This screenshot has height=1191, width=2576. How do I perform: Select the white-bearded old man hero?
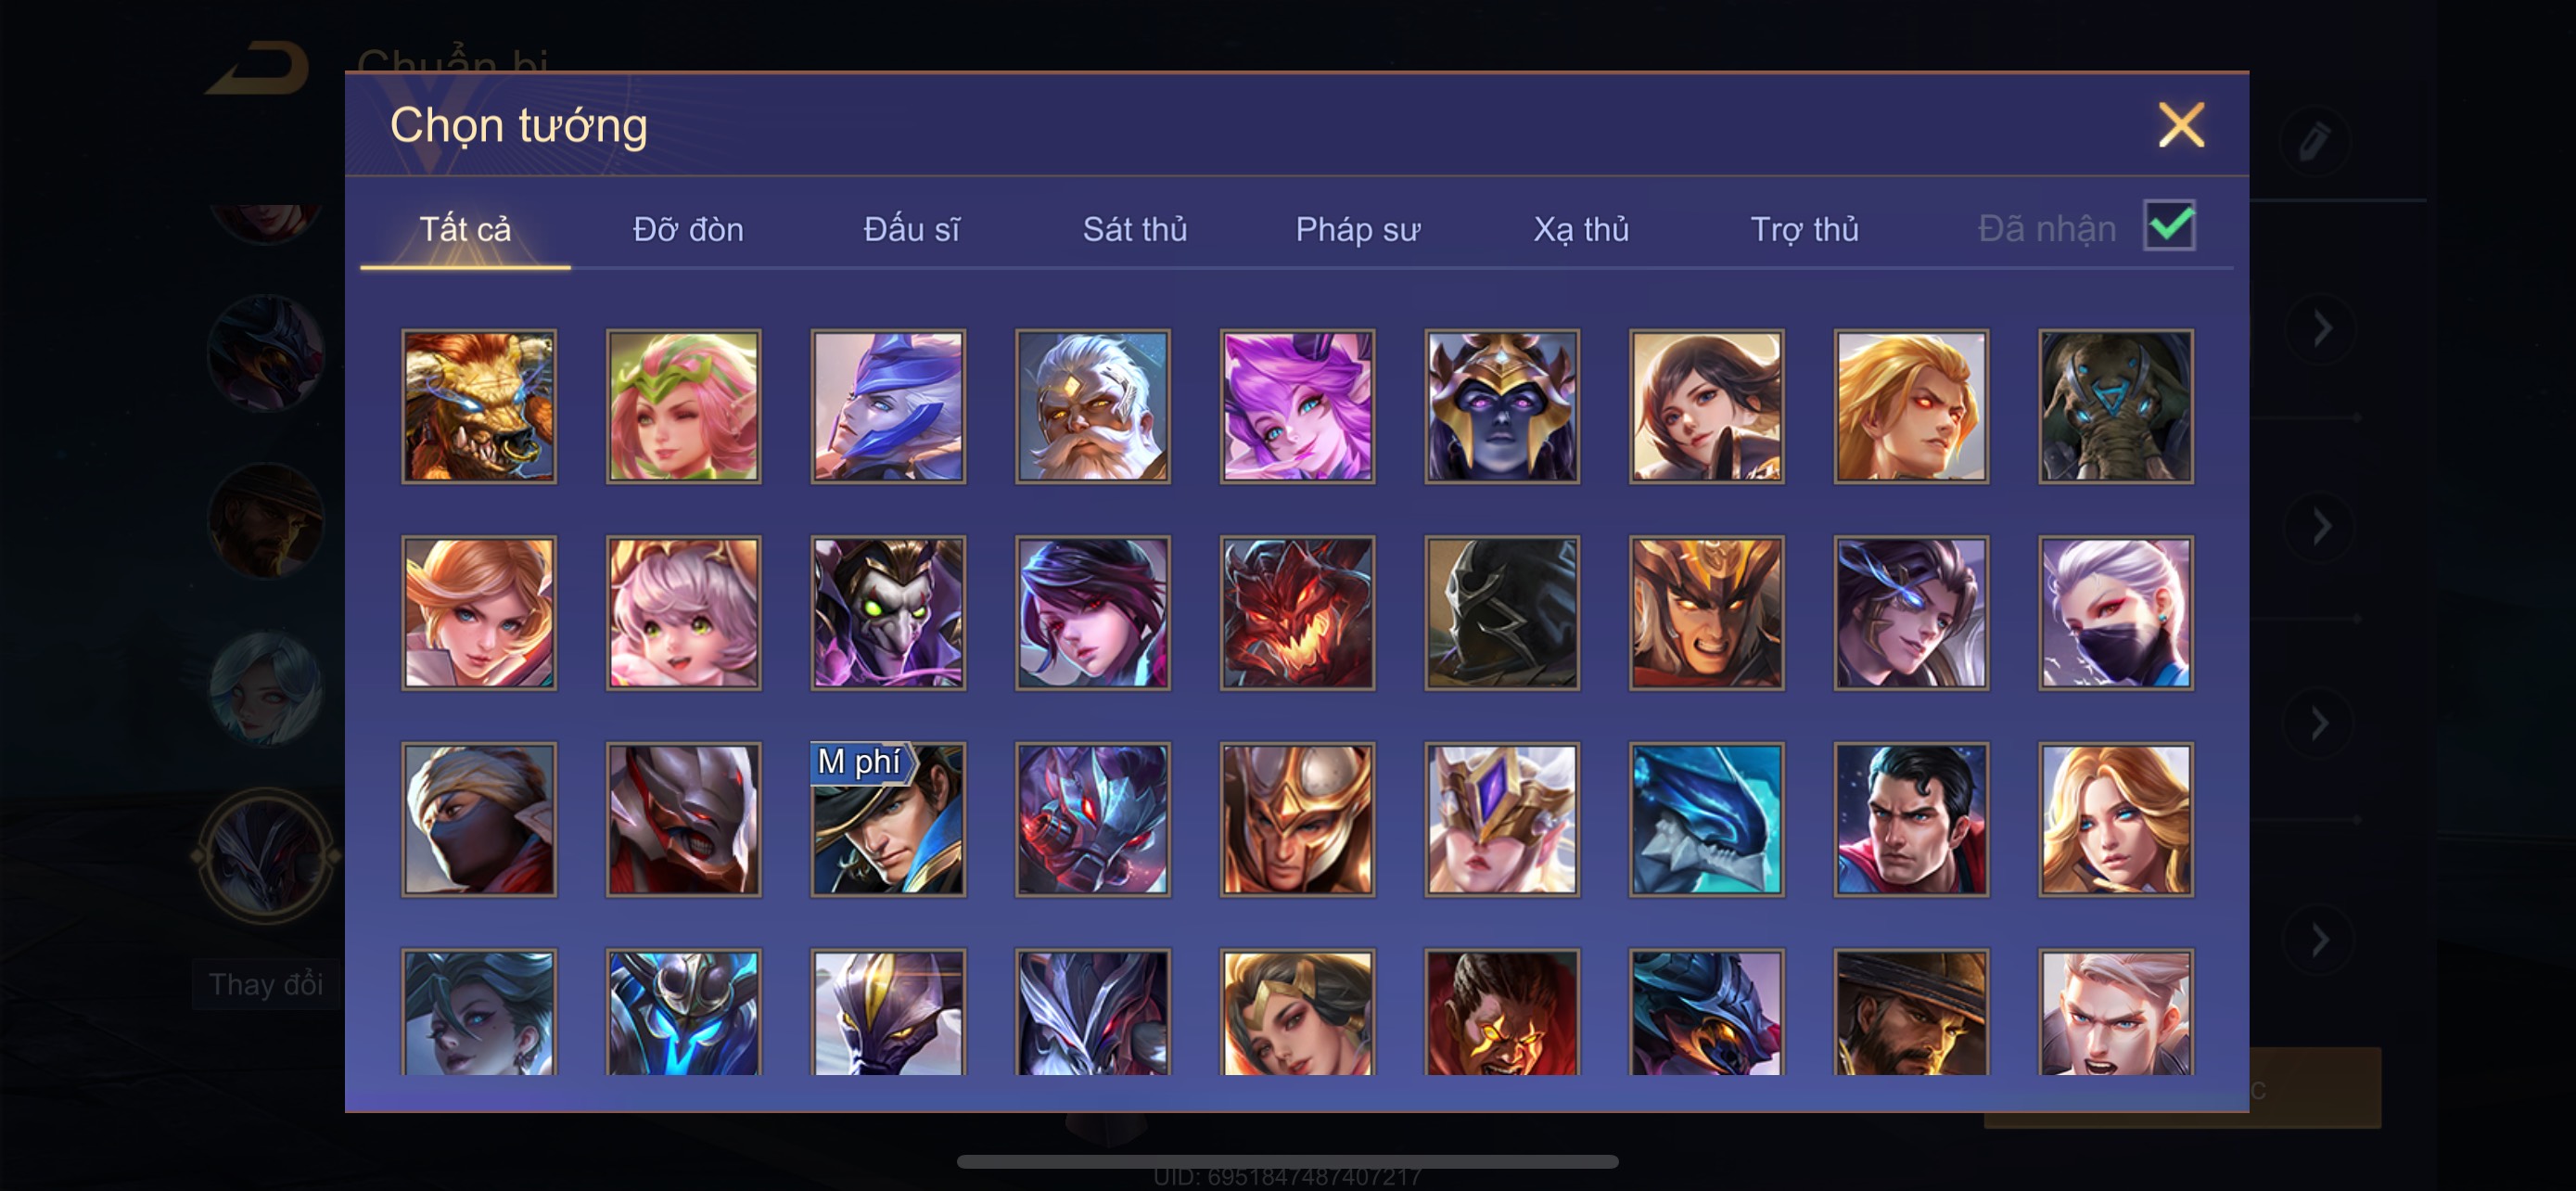(1093, 406)
